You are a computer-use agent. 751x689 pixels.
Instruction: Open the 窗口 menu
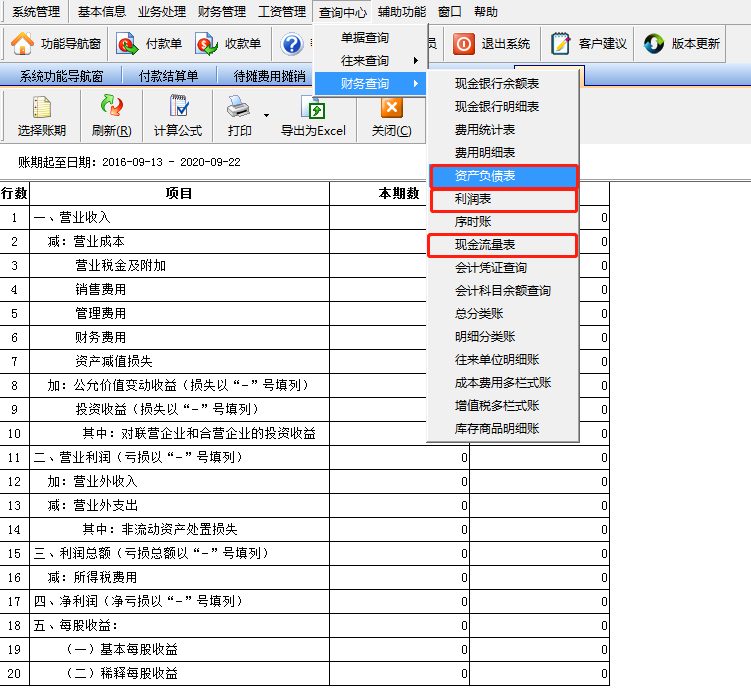pos(450,11)
